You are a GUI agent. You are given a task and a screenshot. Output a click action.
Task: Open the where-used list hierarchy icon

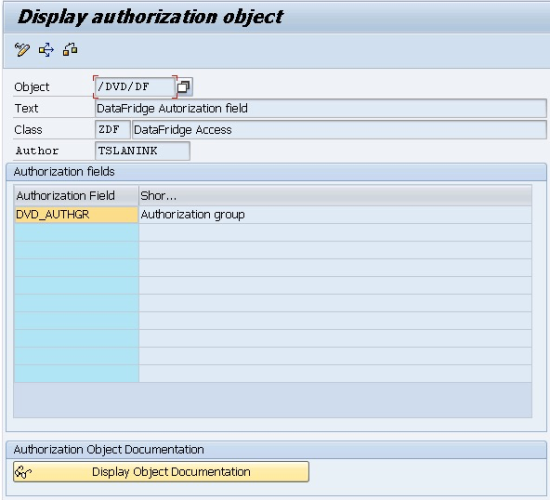coord(70,49)
